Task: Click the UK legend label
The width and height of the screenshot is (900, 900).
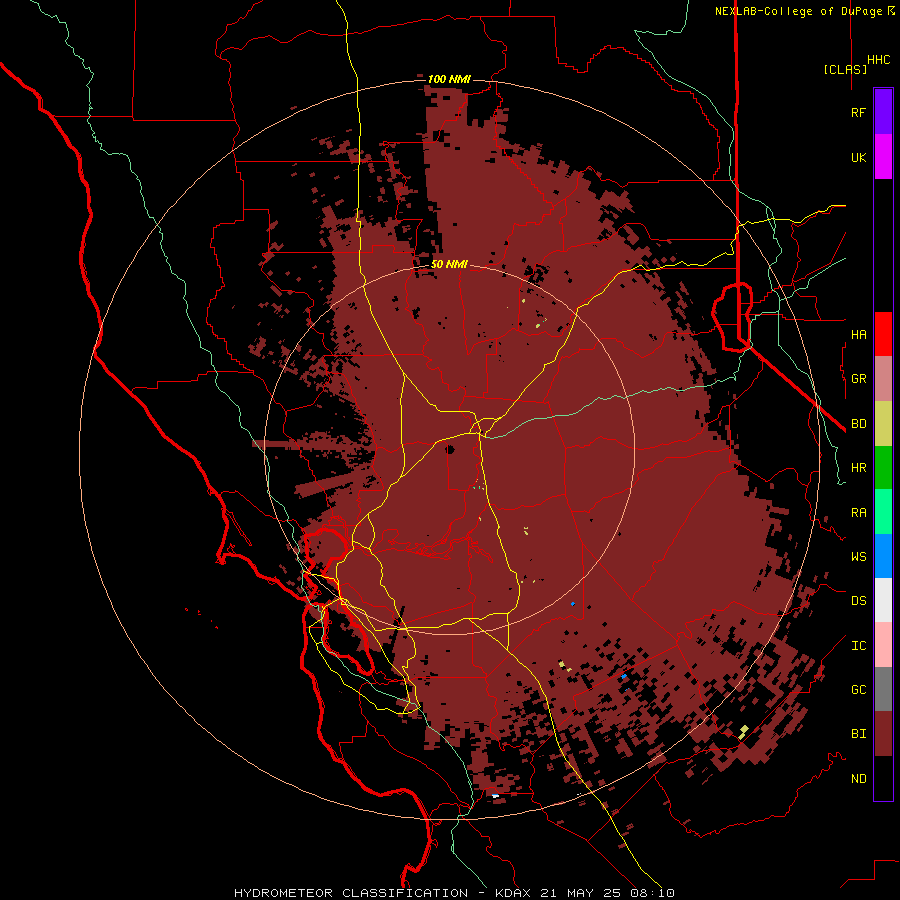Action: 858,157
